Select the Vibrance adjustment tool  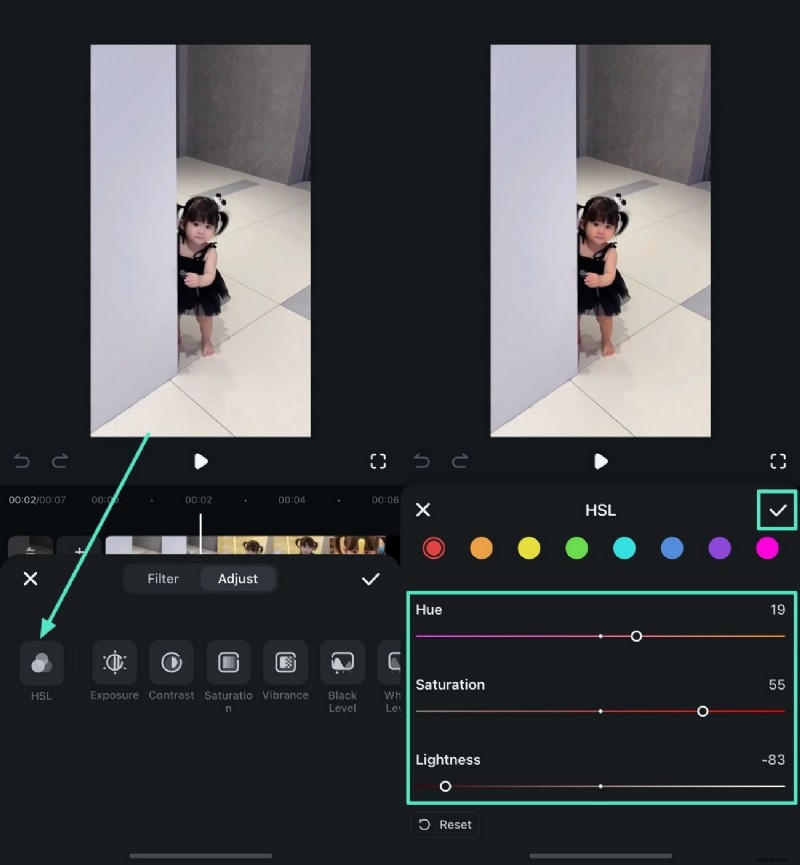click(x=285, y=662)
